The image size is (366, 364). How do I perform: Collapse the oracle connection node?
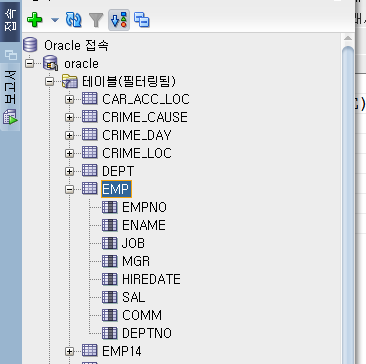[x=30, y=63]
